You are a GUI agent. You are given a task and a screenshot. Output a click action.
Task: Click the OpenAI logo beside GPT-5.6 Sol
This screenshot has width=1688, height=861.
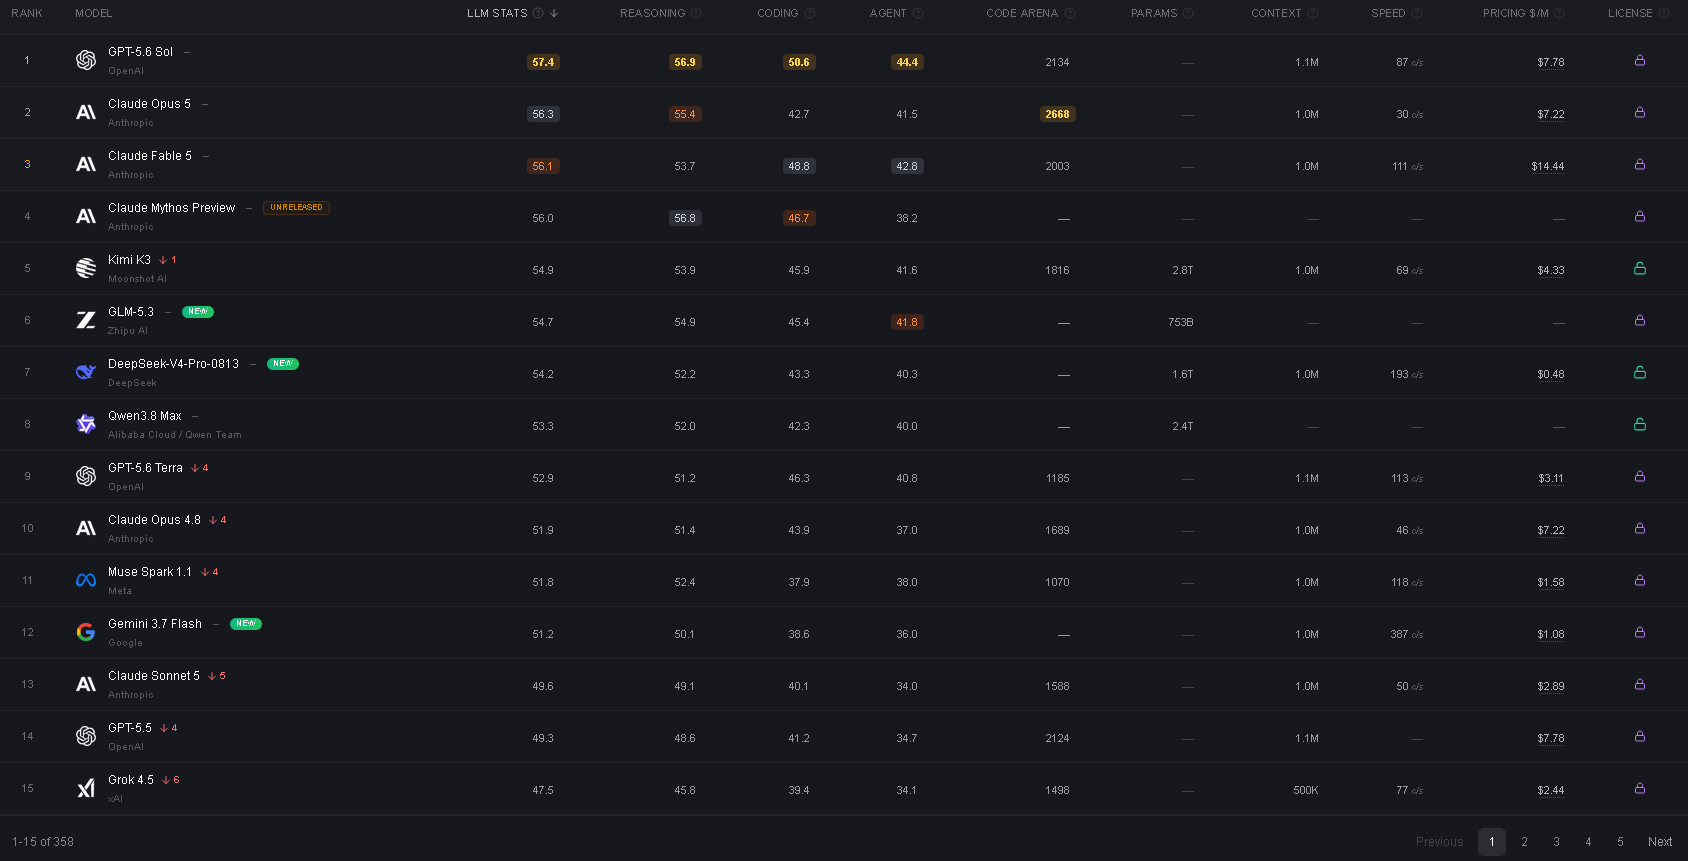click(x=86, y=60)
